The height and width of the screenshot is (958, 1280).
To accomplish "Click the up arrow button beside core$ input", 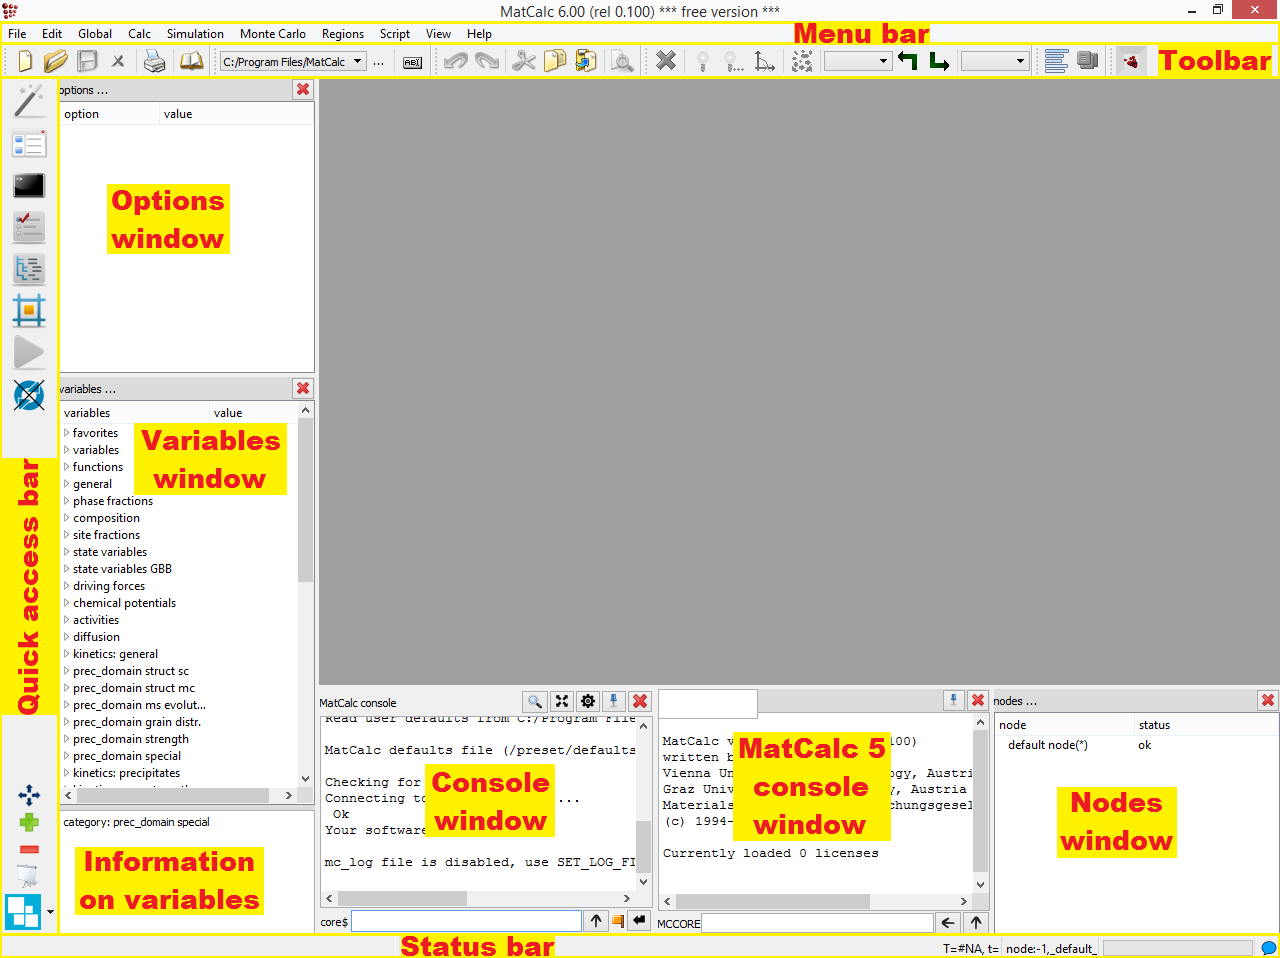I will 596,921.
